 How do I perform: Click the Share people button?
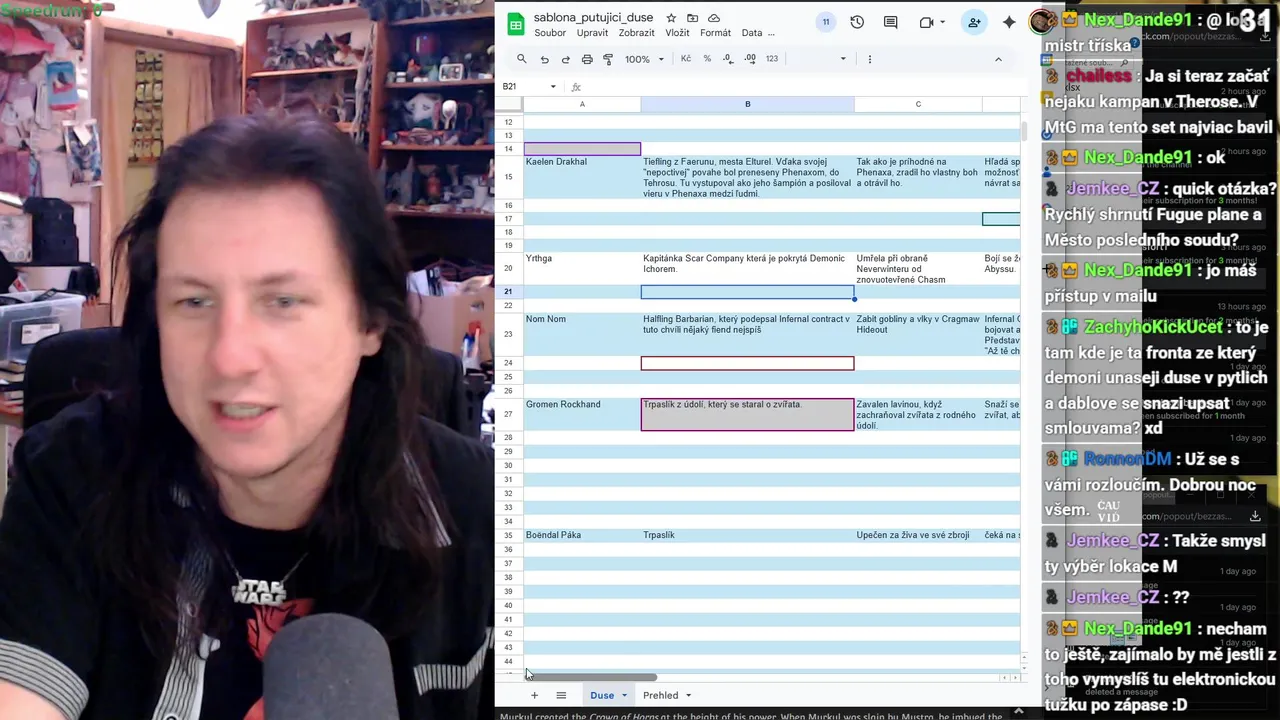coord(974,22)
